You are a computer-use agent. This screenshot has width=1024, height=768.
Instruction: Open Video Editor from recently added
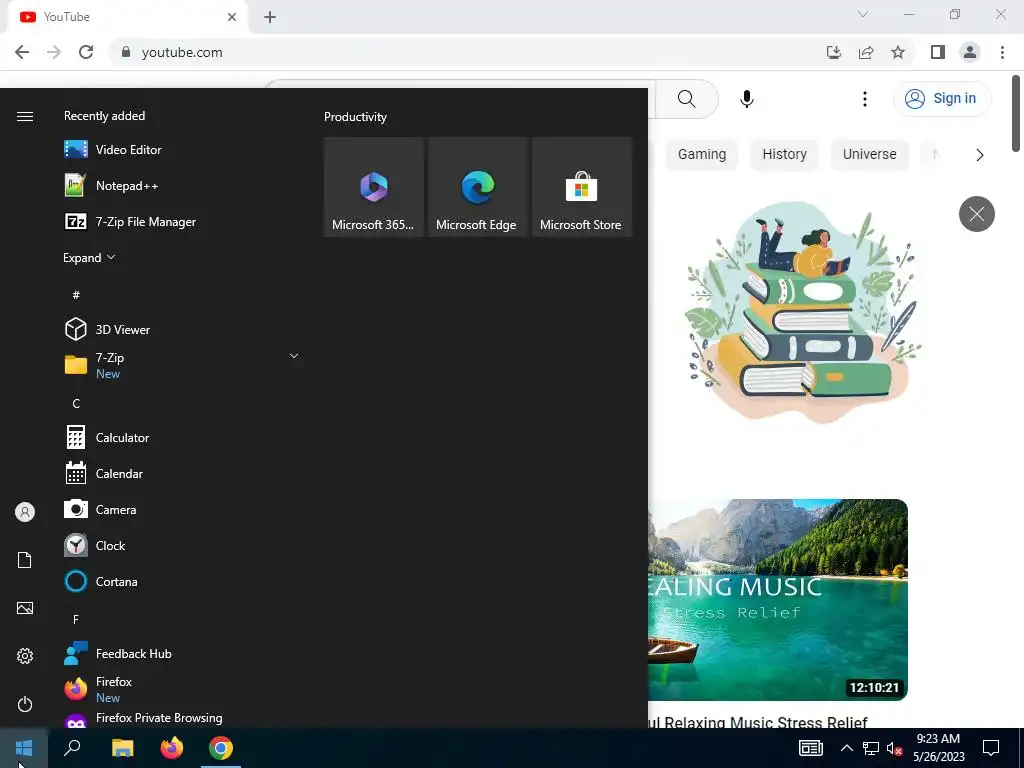pos(180,150)
